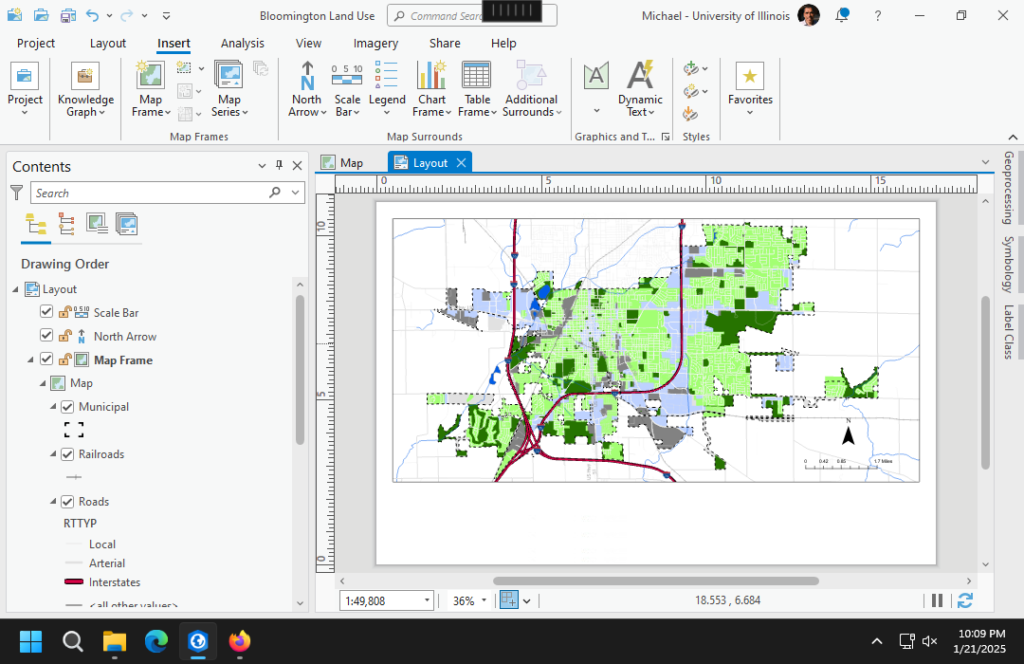
Task: Click the Interstates red line symbol
Action: coord(74,582)
